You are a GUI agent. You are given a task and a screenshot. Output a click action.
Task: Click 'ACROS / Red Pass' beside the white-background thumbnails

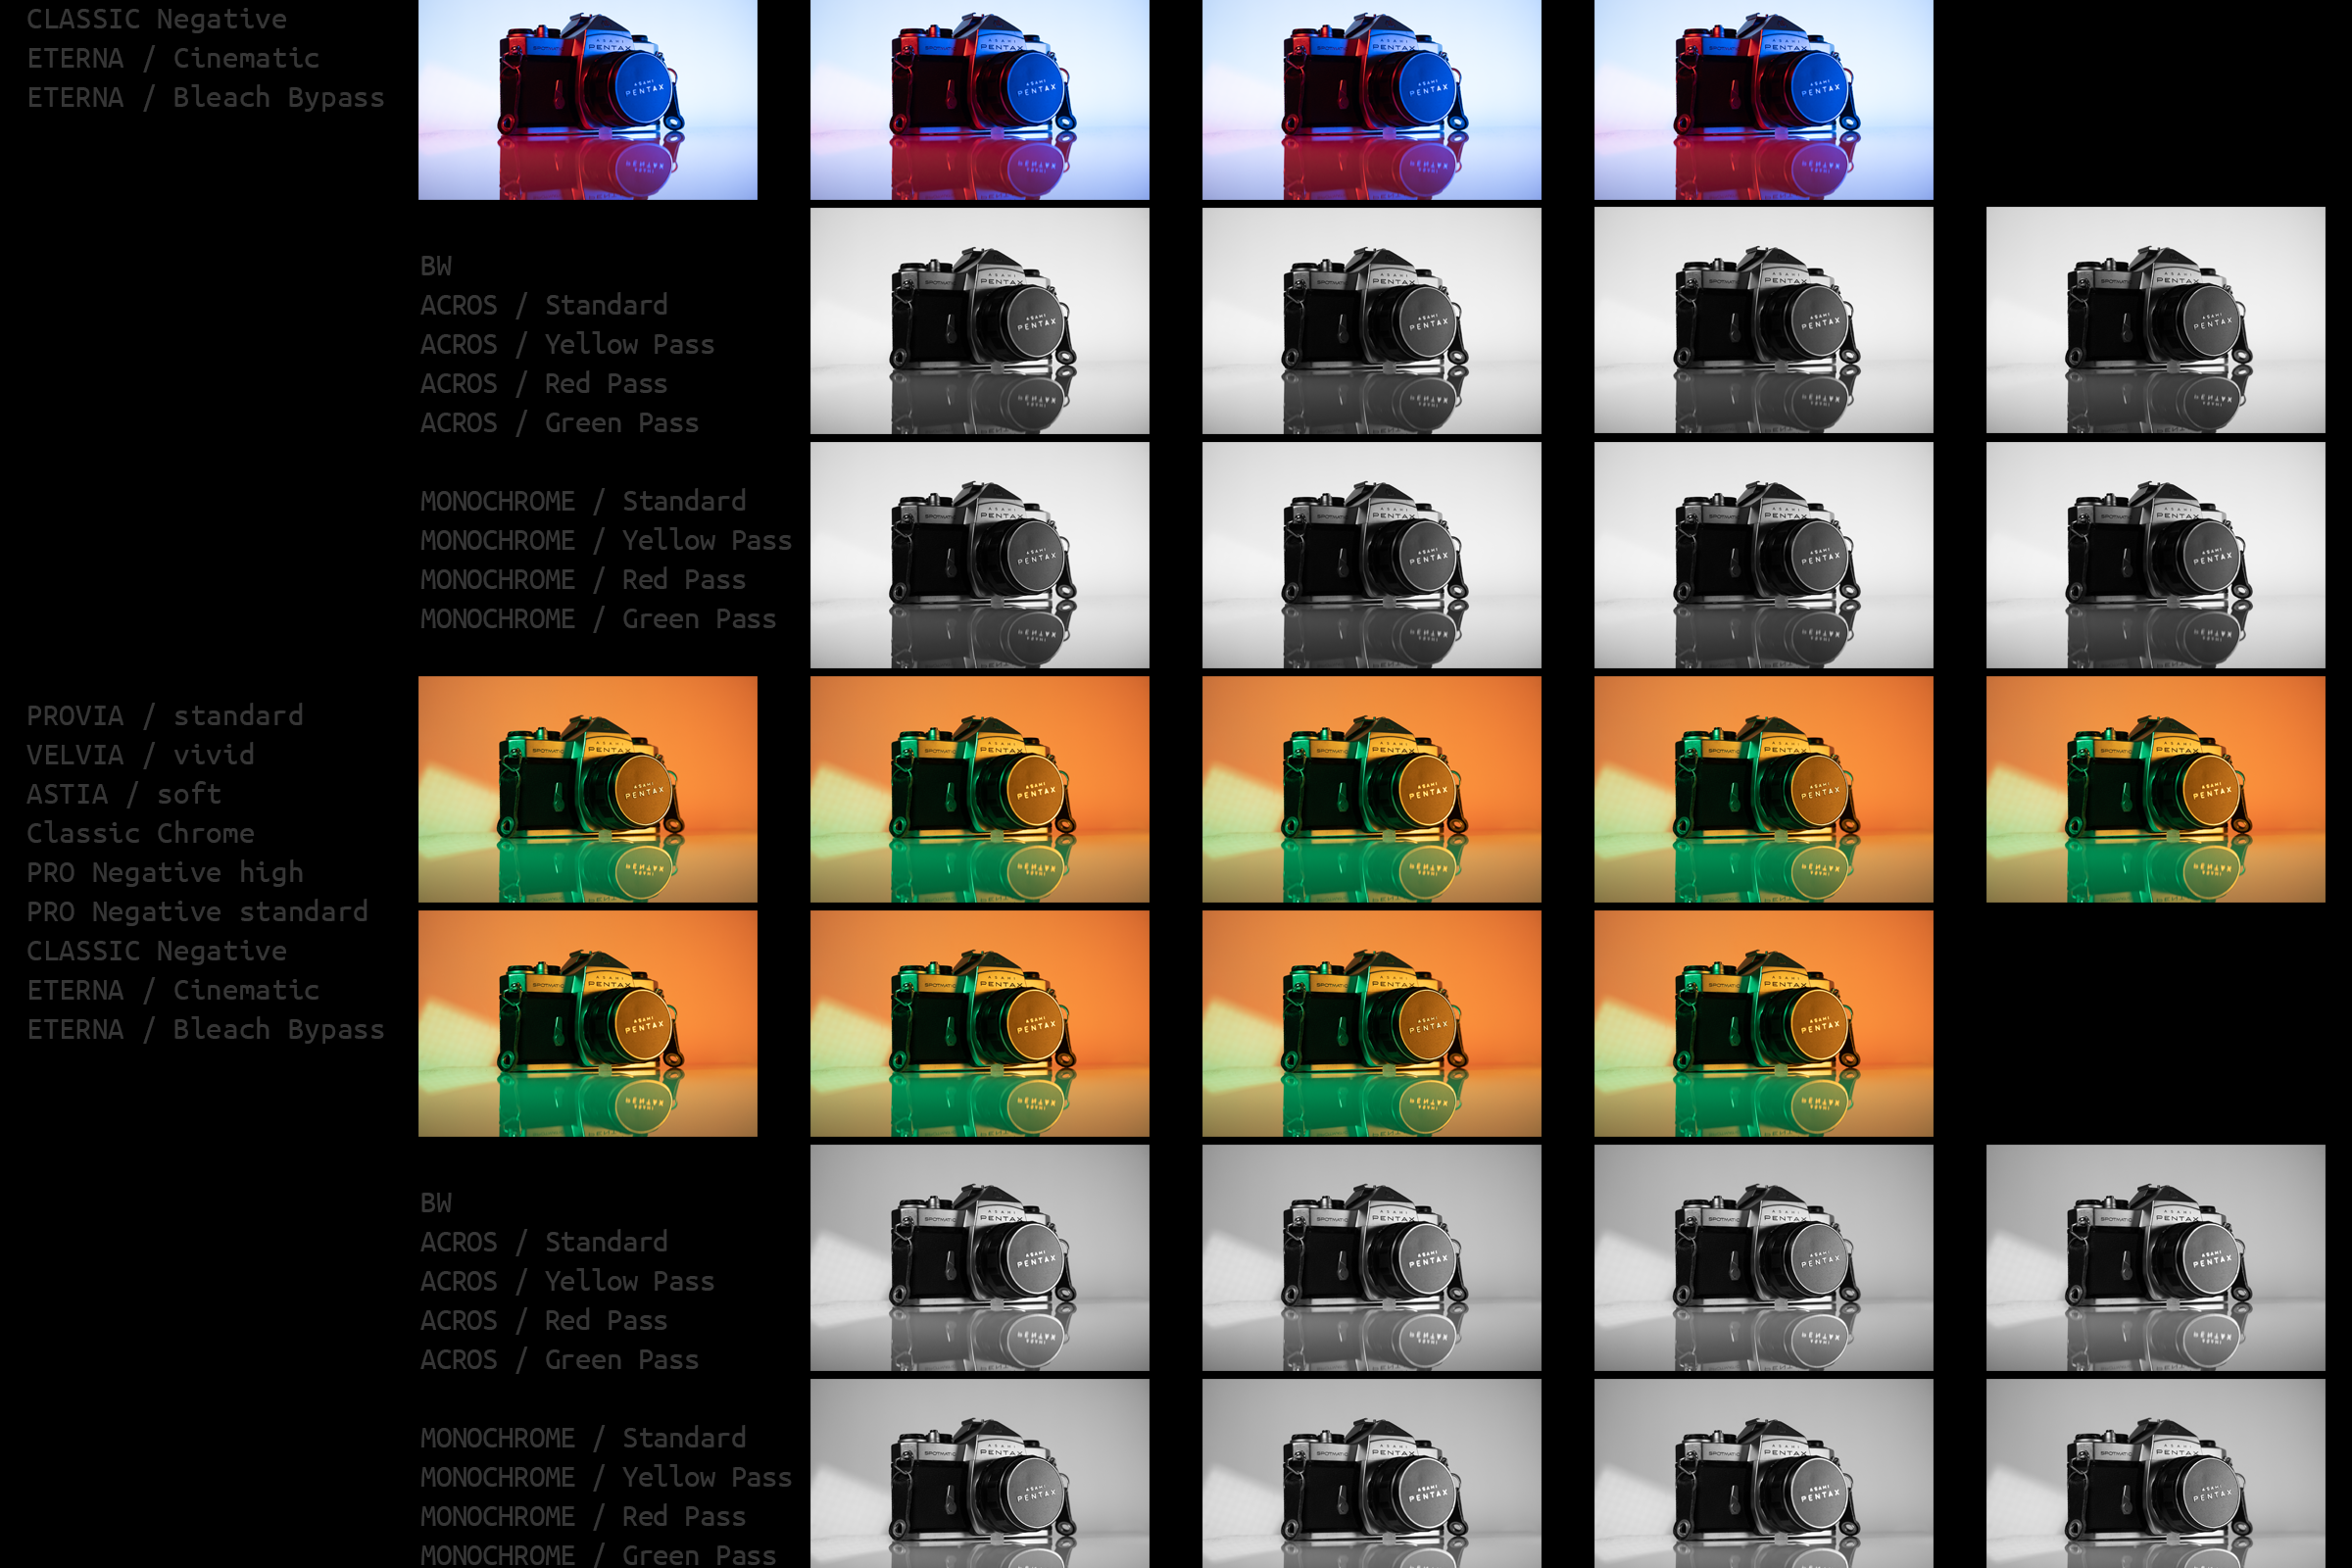544,384
